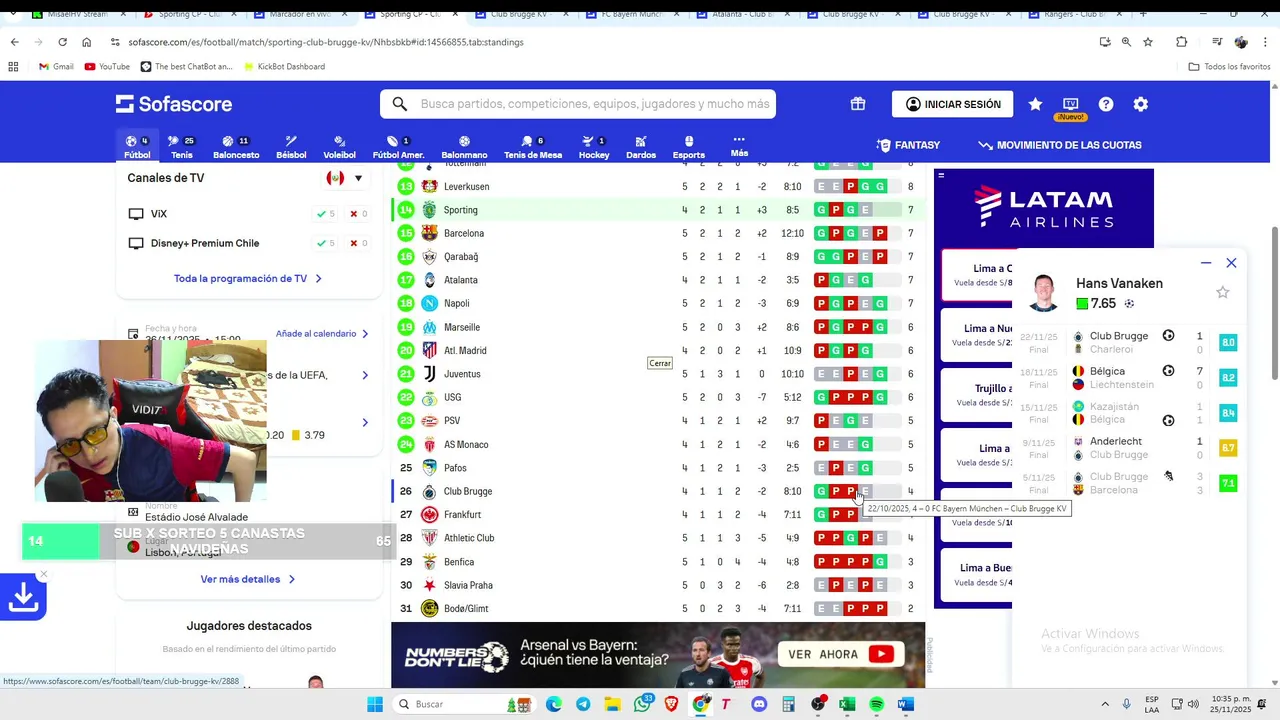Expand Toda la programación de TV
The width and height of the screenshot is (1280, 720).
click(248, 279)
